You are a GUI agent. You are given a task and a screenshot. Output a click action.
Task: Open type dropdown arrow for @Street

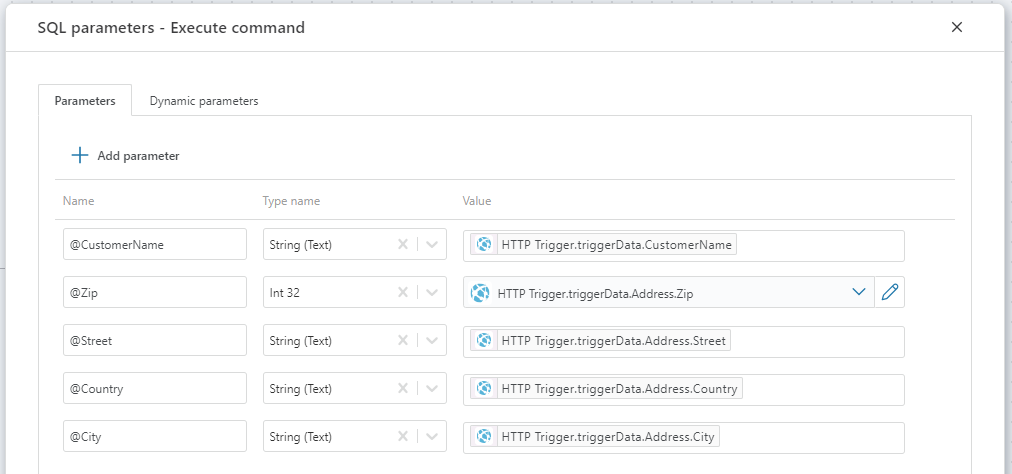(432, 340)
